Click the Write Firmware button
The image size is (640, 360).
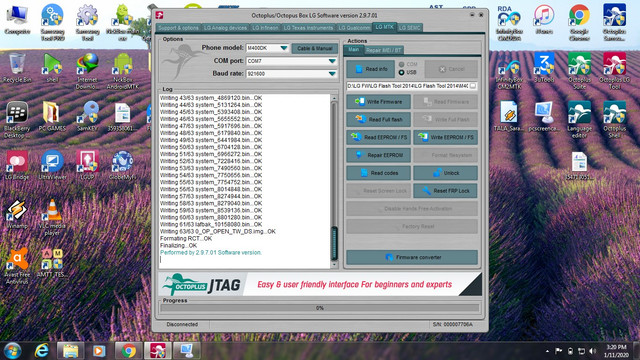(x=378, y=102)
